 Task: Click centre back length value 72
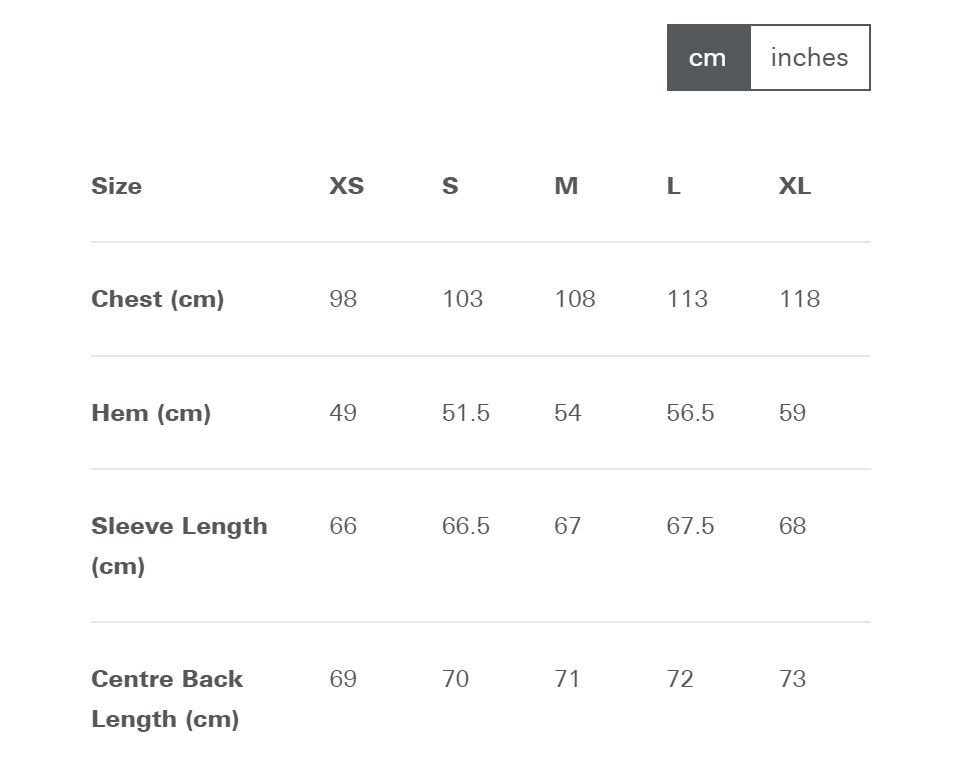680,679
